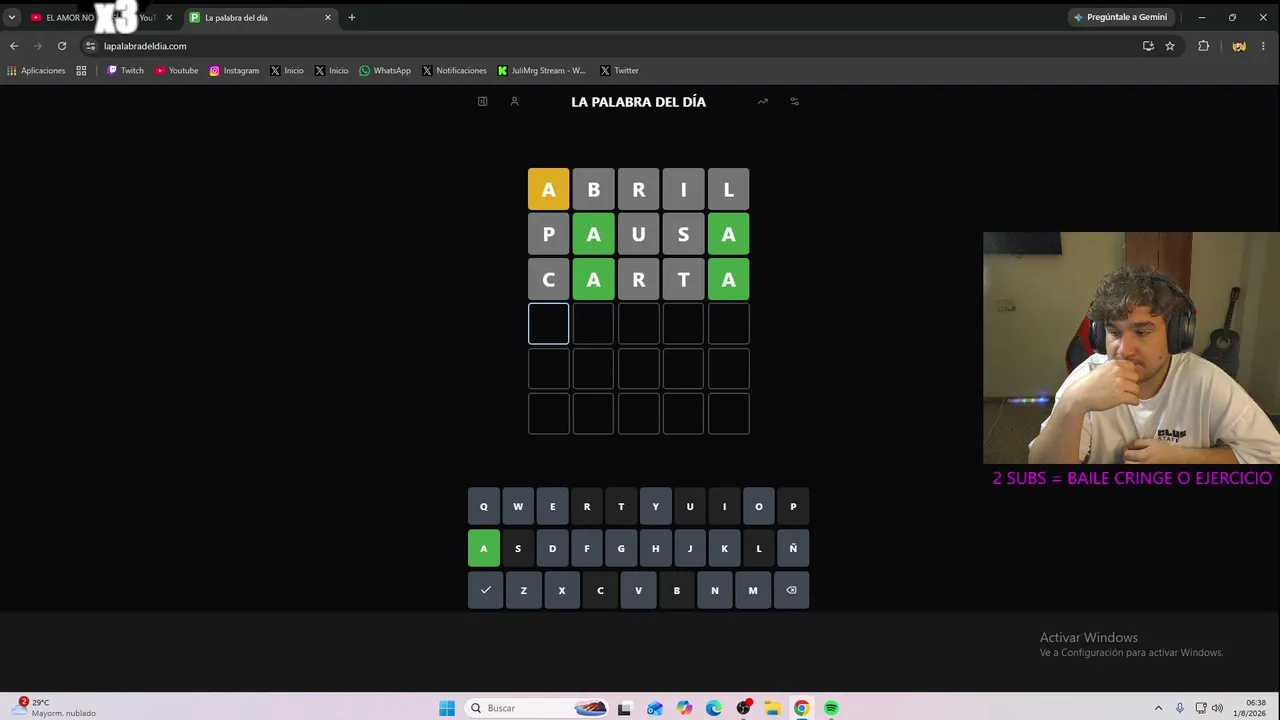Tap the K key on the on-screen keyboard
The height and width of the screenshot is (720, 1280).
724,548
